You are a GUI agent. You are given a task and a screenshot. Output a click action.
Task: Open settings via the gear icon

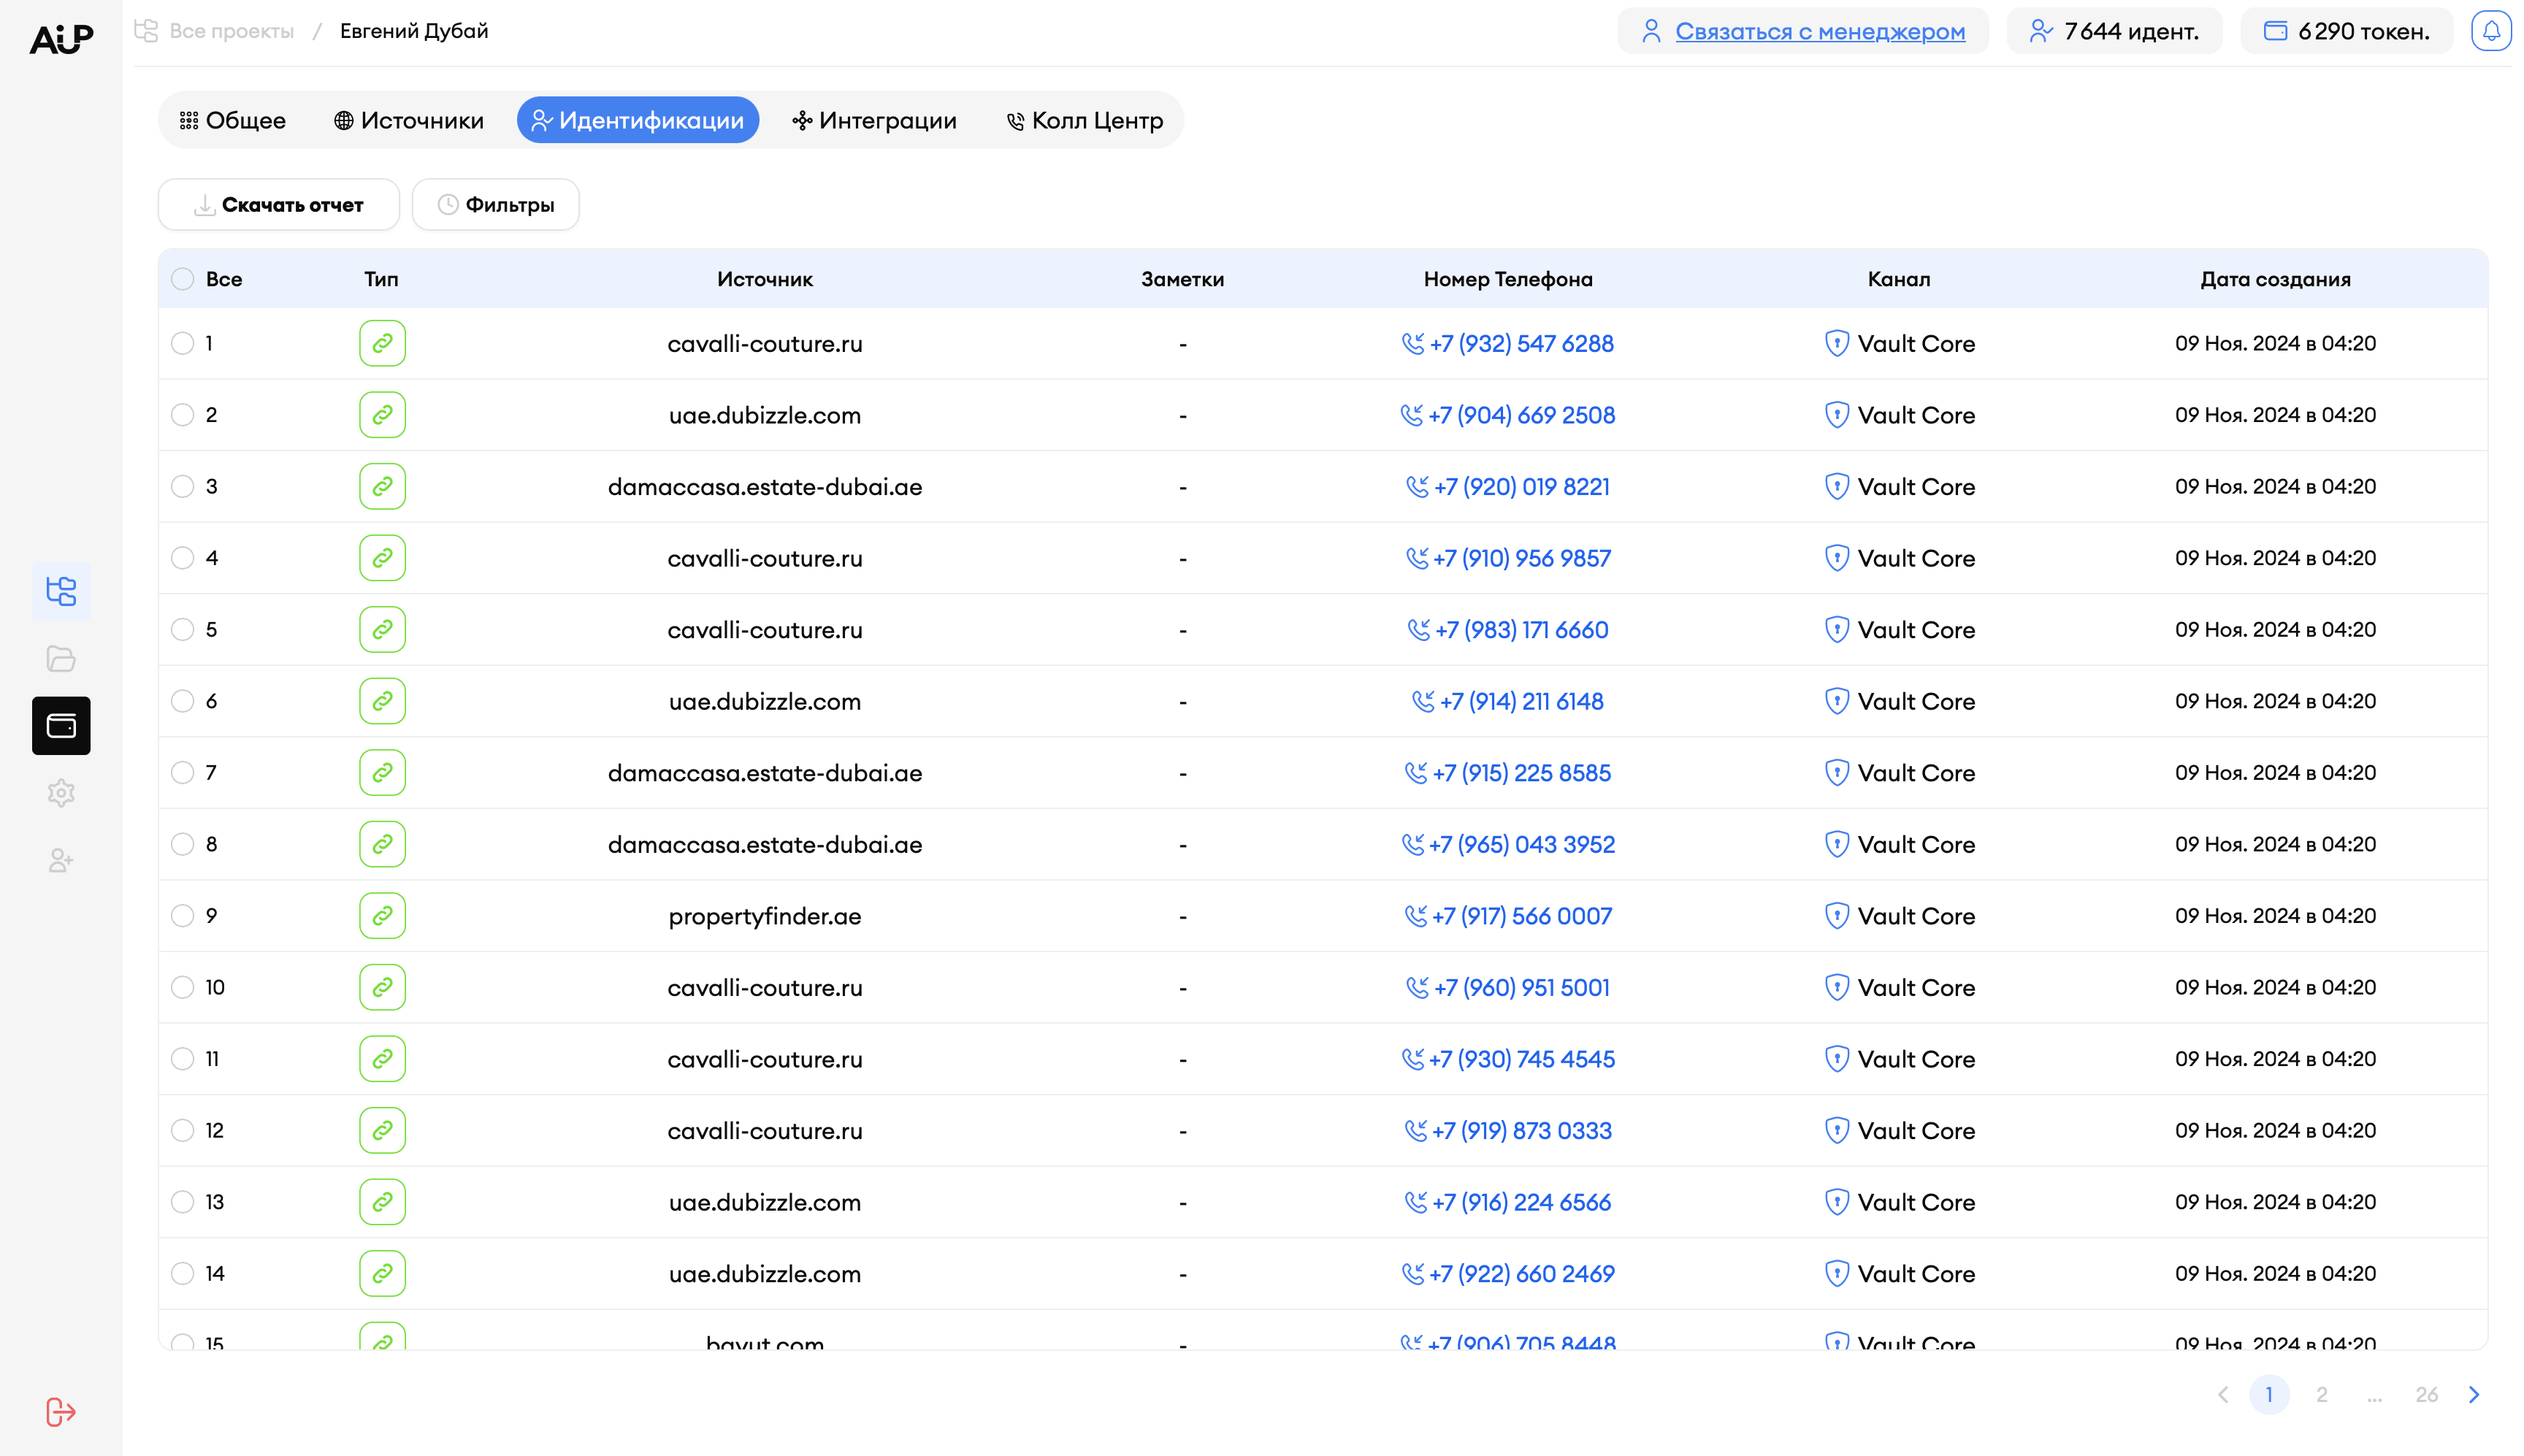coord(61,792)
